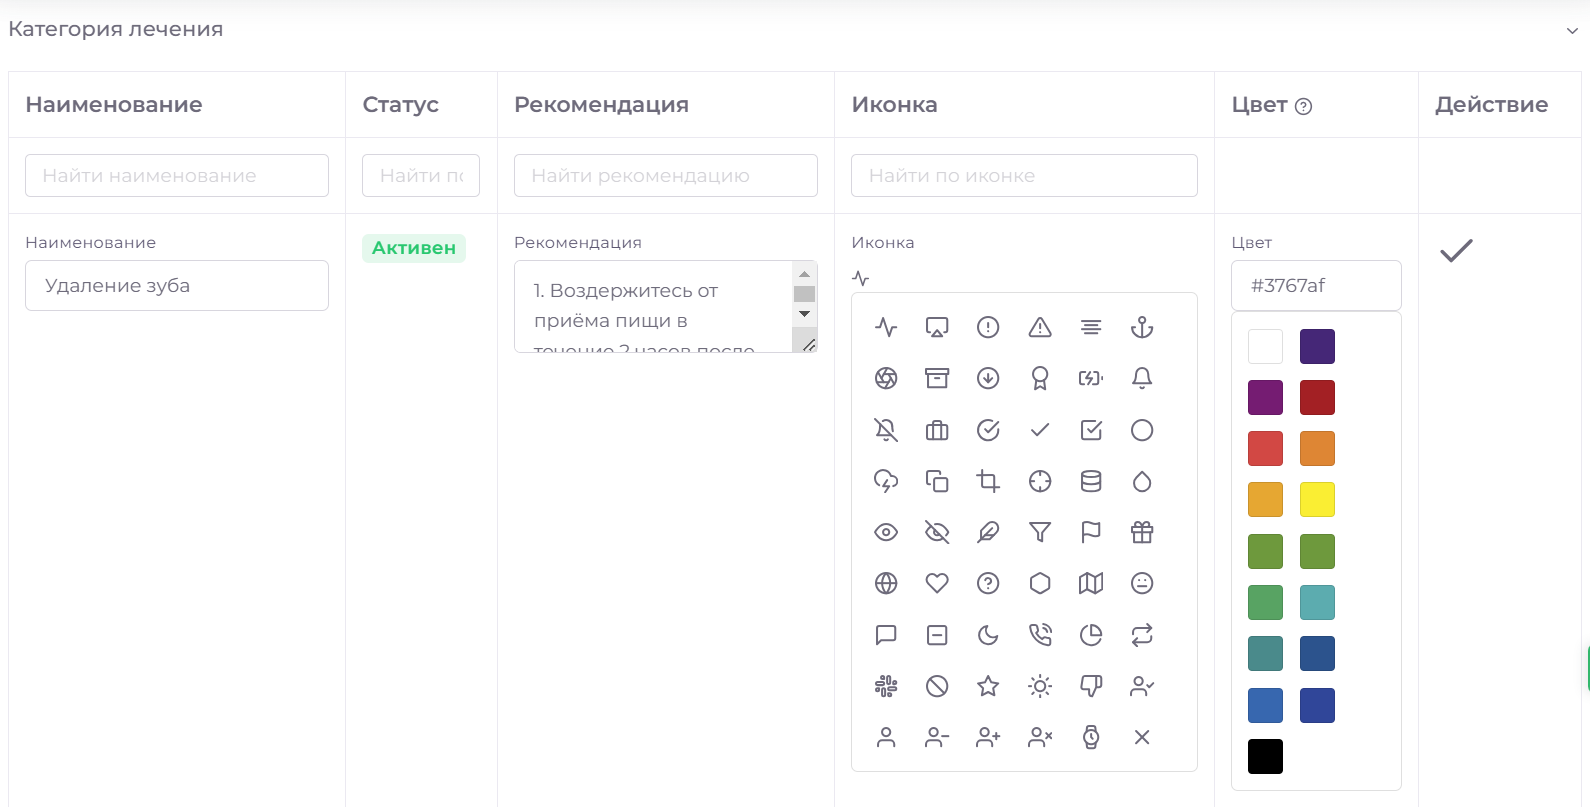
Task: Choose the orange color swatch
Action: (1317, 448)
